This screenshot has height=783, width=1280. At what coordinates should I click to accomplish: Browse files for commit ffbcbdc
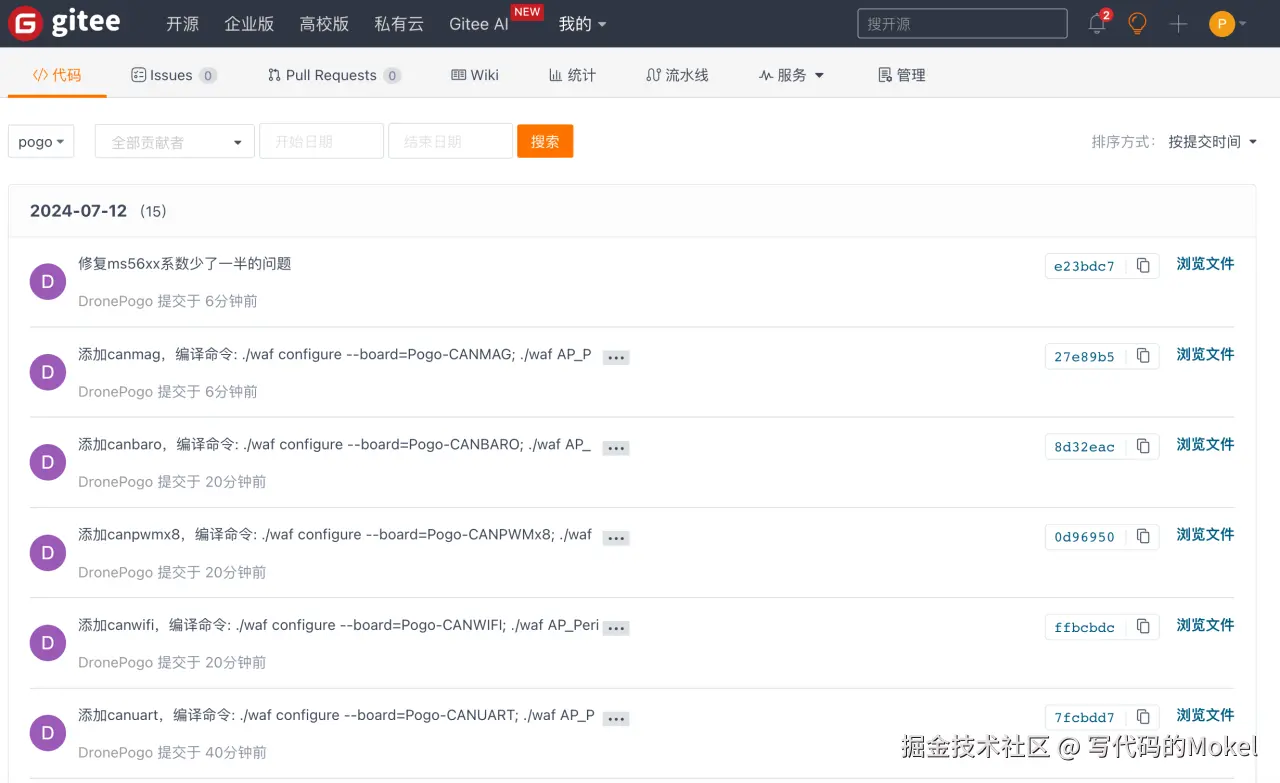pyautogui.click(x=1205, y=625)
